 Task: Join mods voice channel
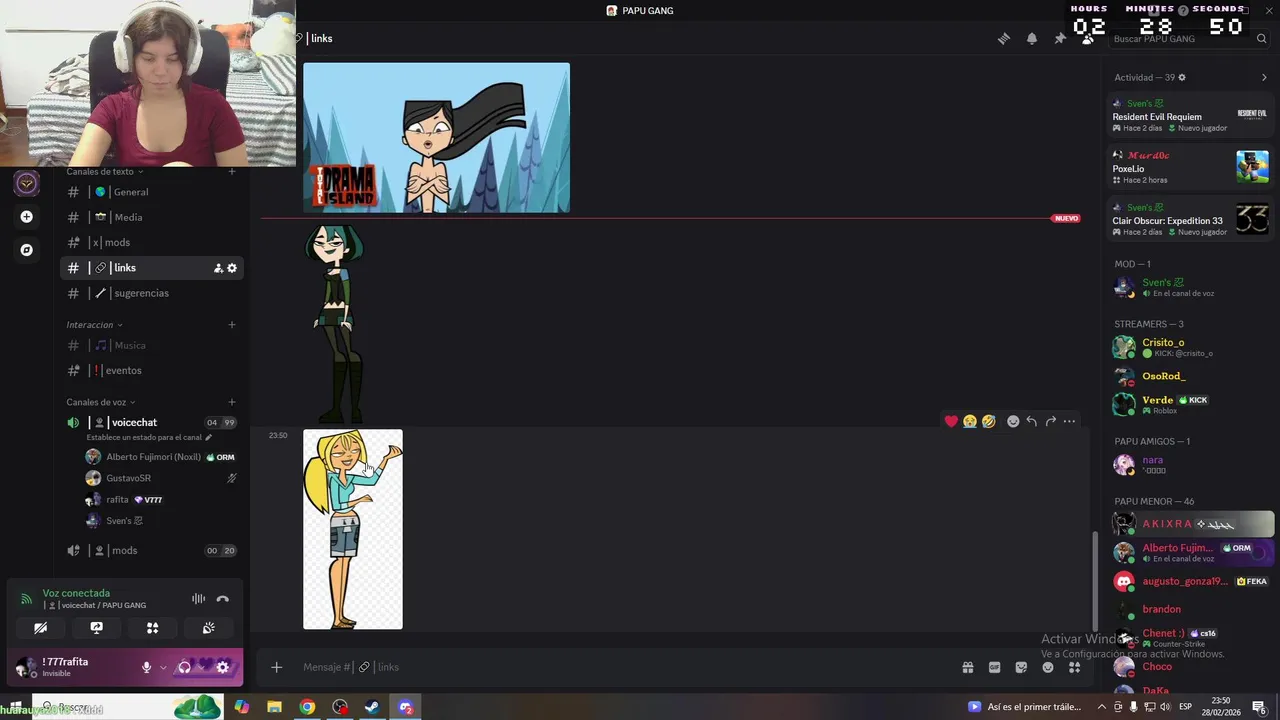(151, 550)
